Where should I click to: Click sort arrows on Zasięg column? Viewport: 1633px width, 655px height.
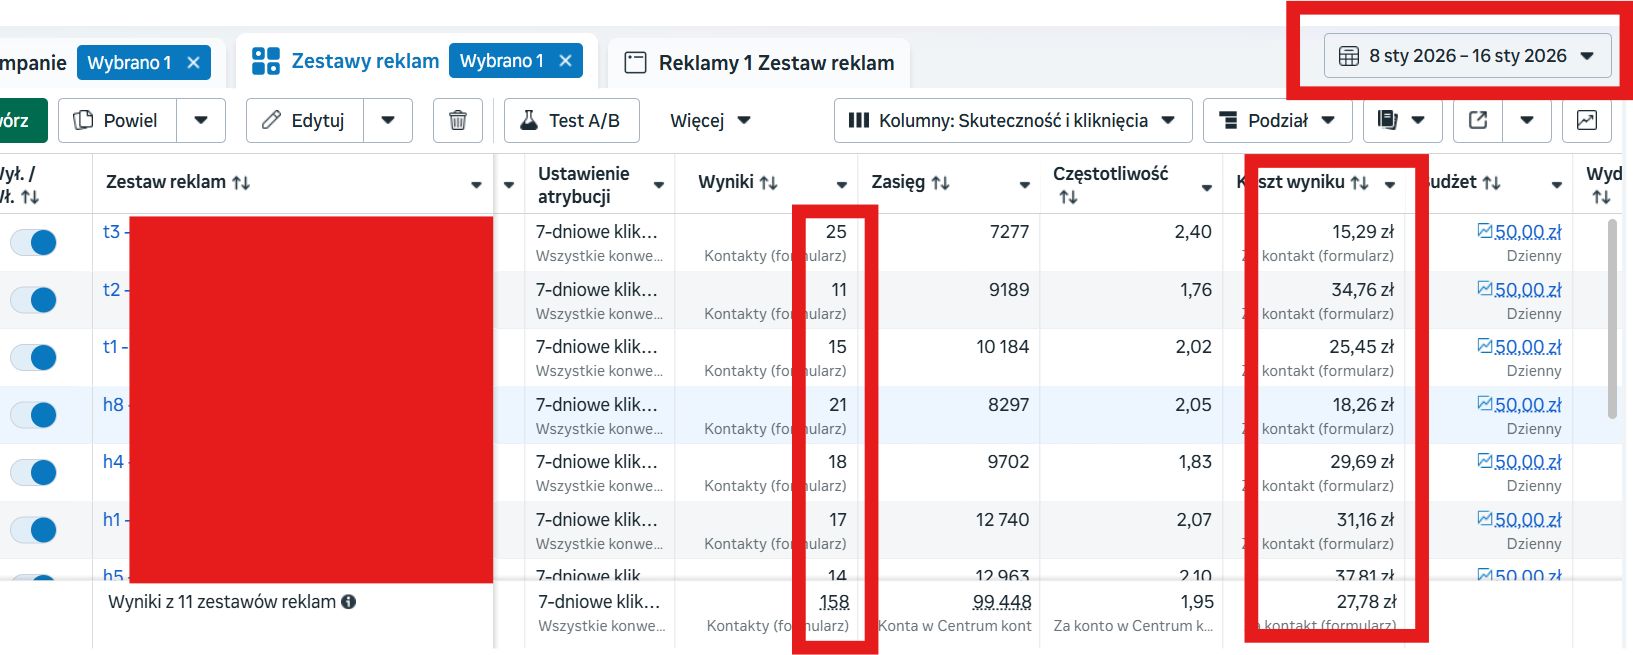point(941,183)
